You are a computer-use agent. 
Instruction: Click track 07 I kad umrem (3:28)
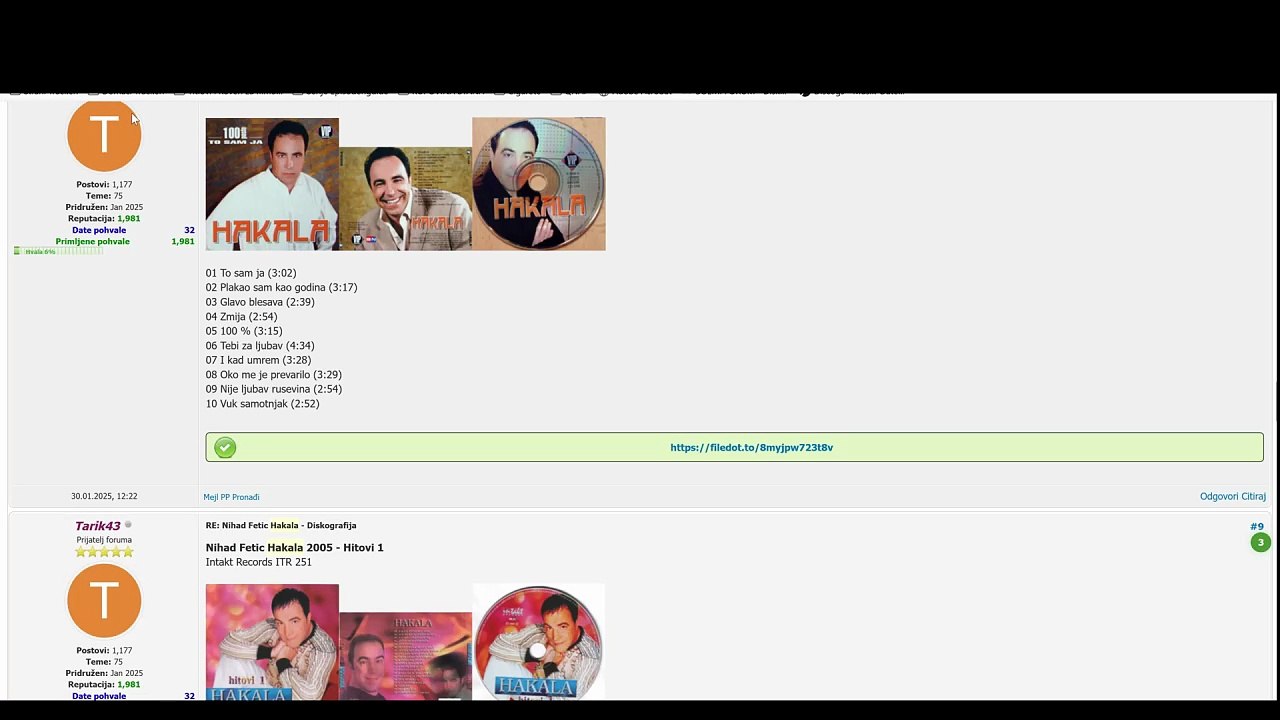259,360
